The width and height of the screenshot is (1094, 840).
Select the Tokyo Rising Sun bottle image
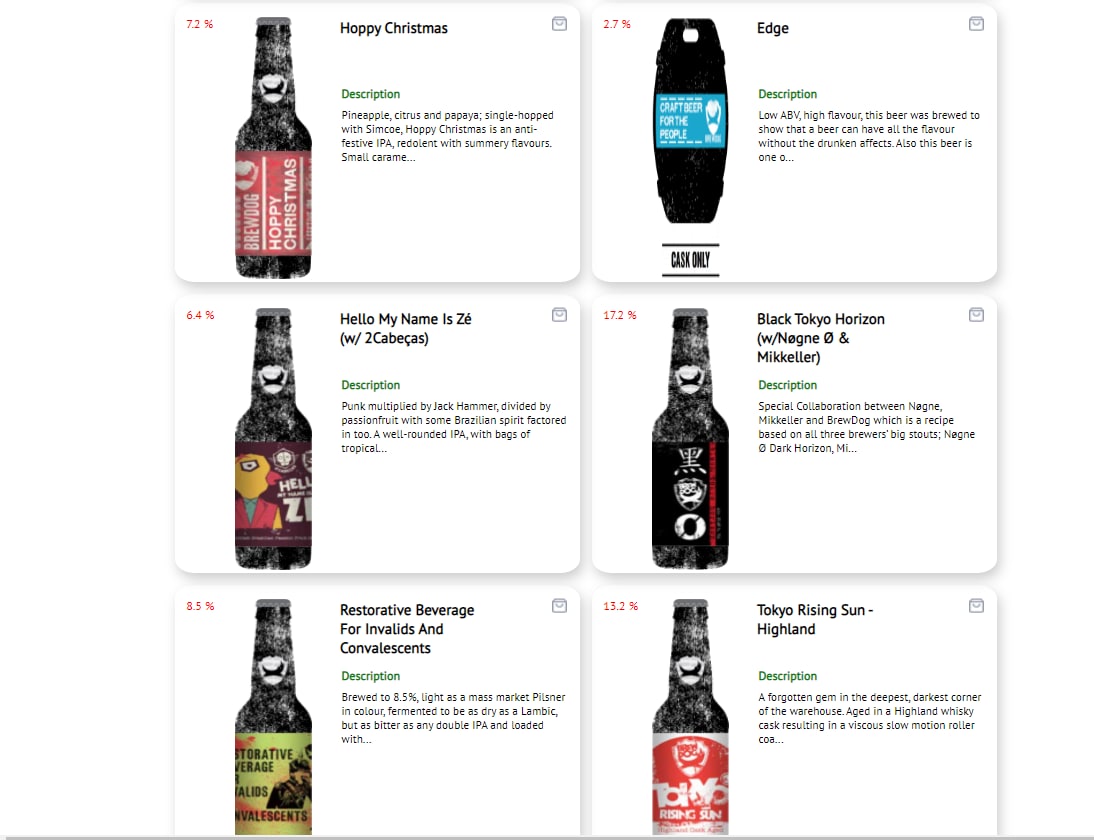(691, 717)
